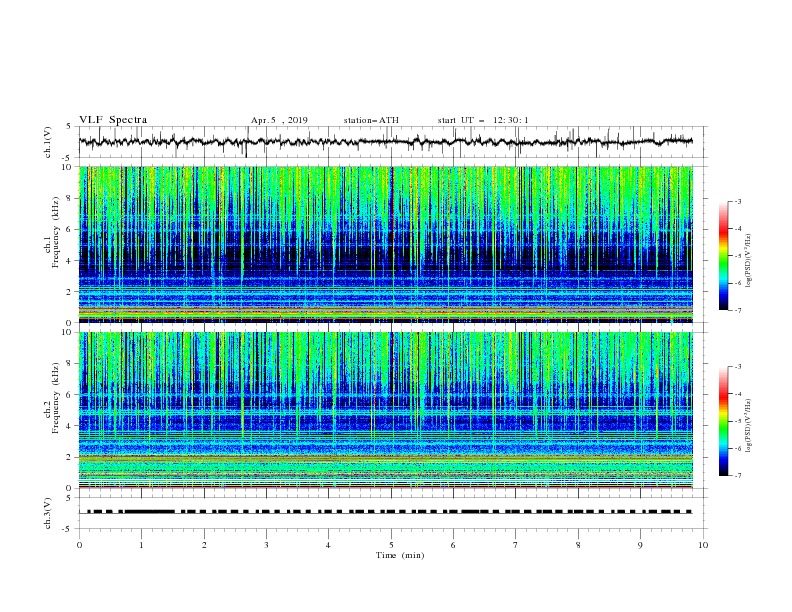Click the "-7" tick of the ch.2 colorbar

click(x=737, y=476)
